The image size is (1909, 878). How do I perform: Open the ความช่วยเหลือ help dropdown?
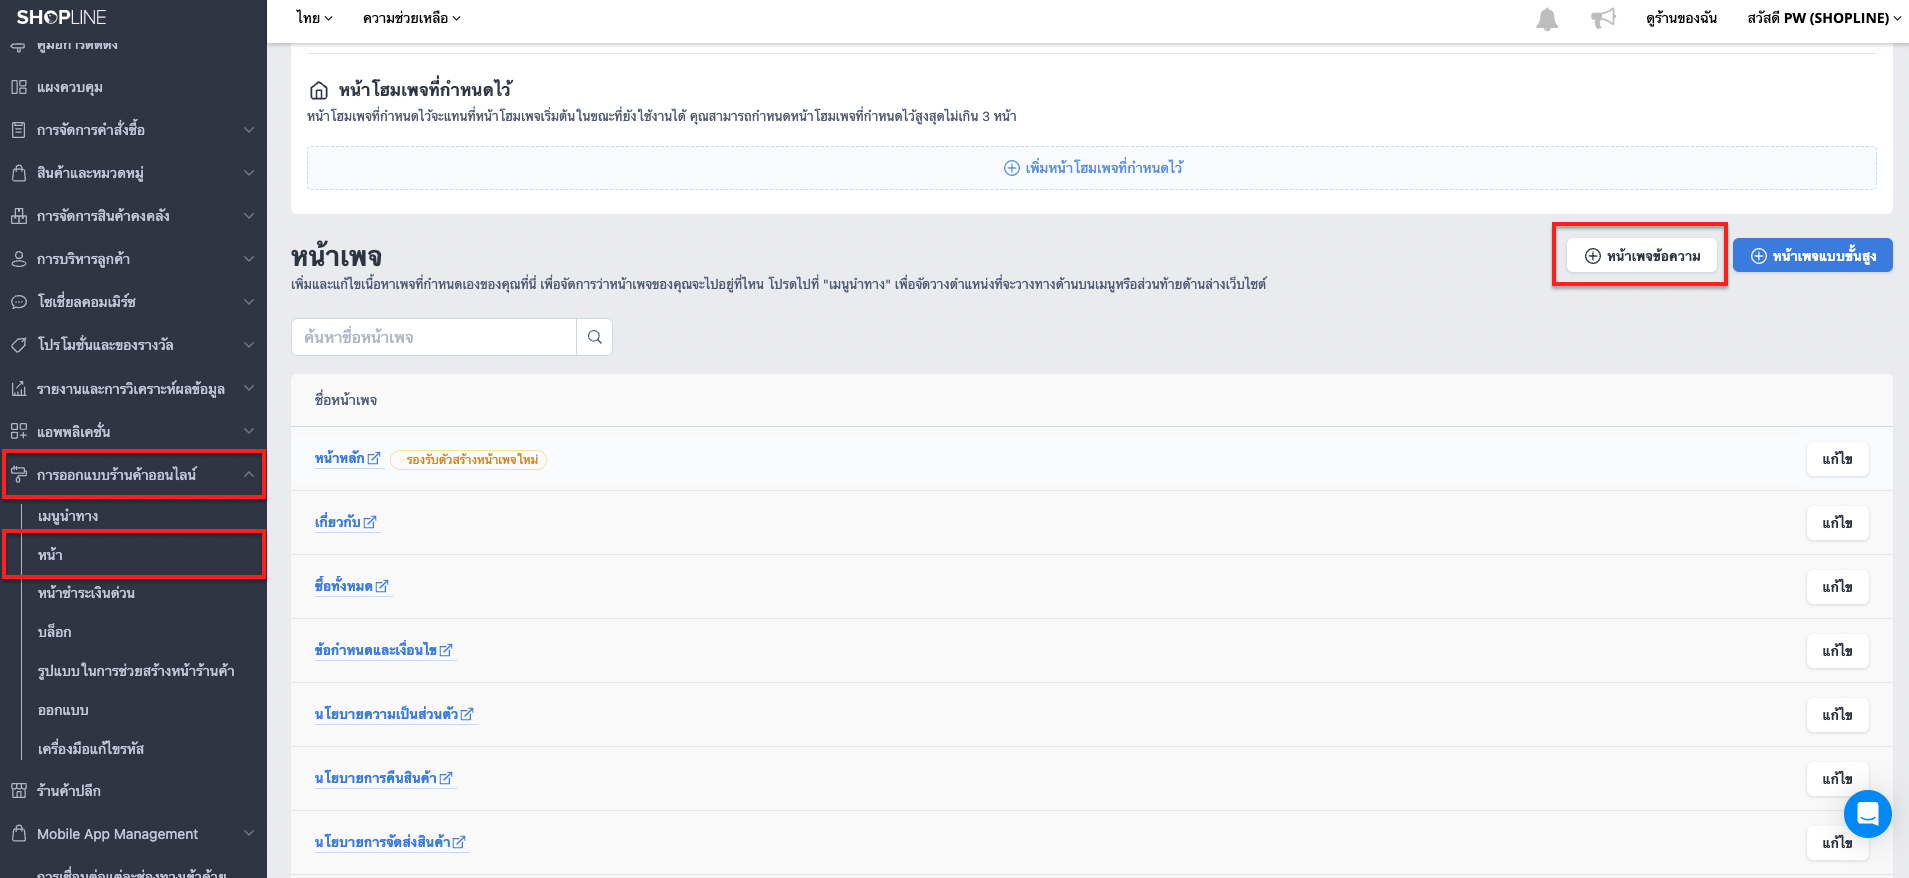point(412,18)
